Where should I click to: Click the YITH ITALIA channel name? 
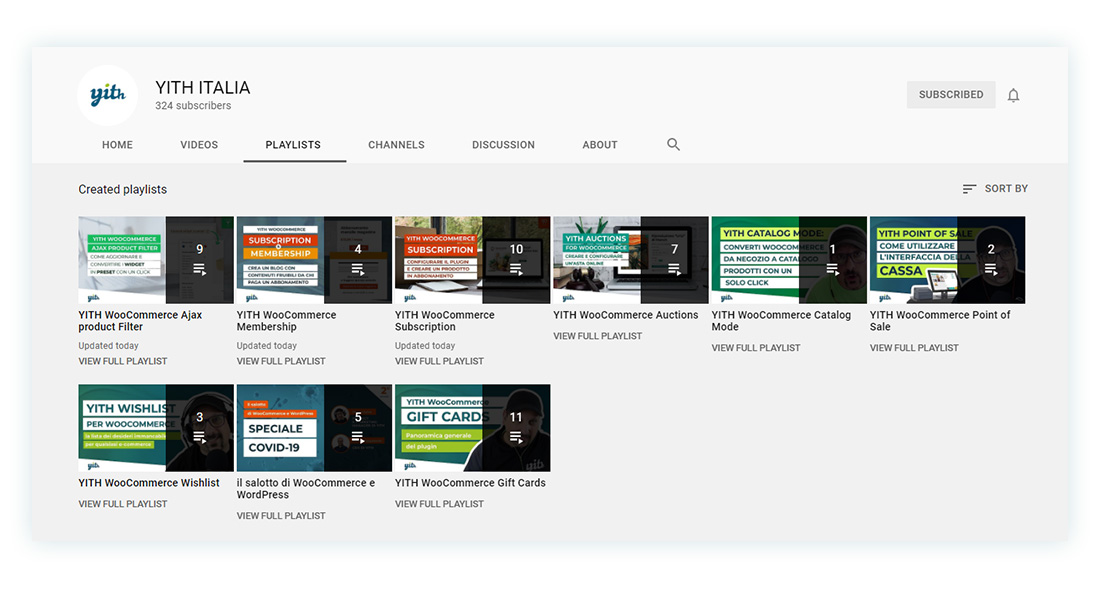click(x=202, y=87)
